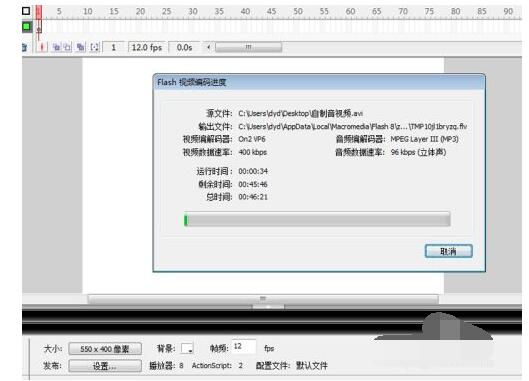This screenshot has height=381, width=529.
Task: Toggle the Edit Multiple Frames icon
Action: [x=81, y=47]
